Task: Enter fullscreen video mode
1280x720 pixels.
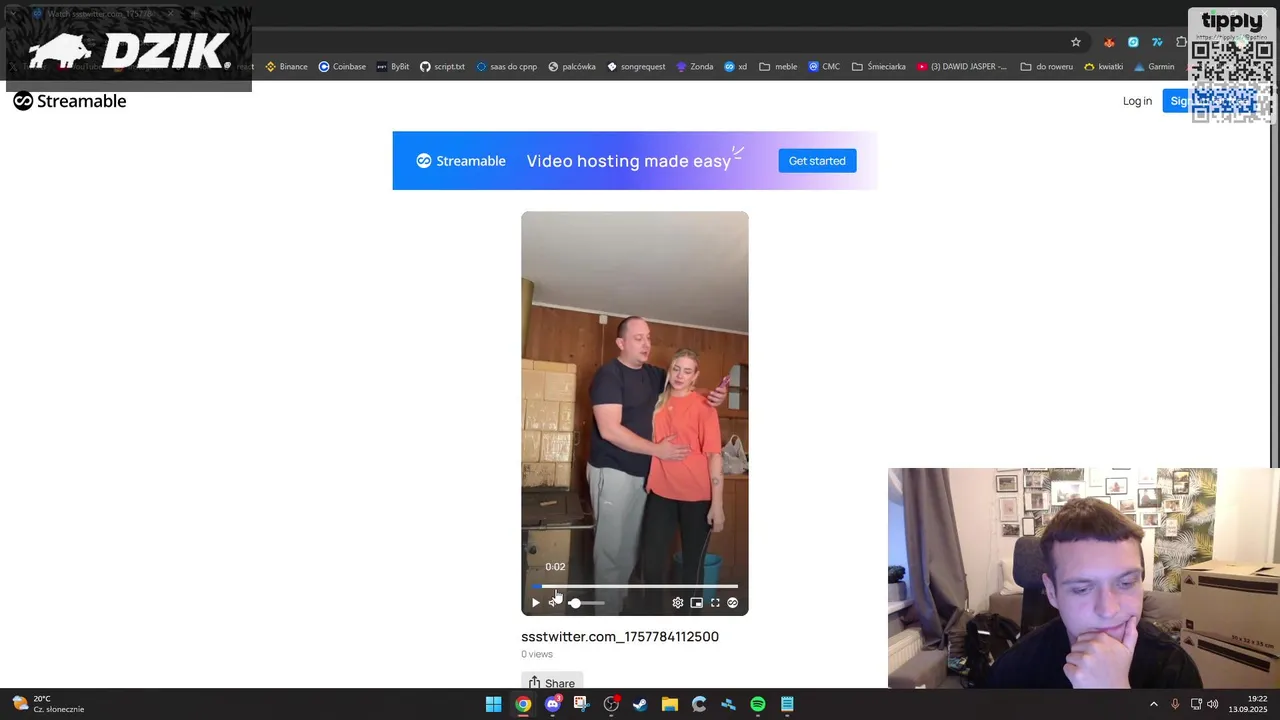Action: tap(715, 603)
